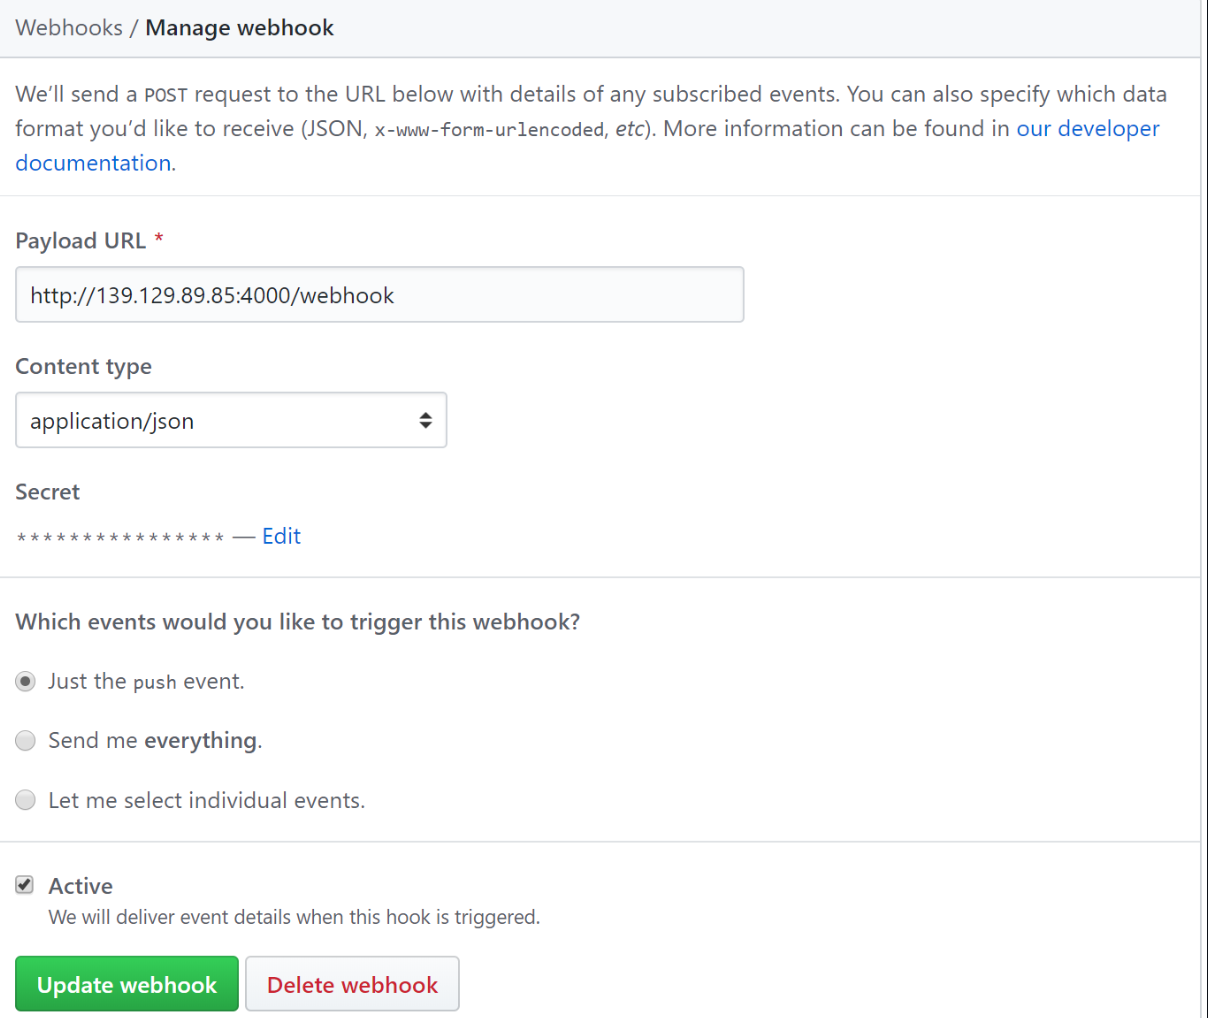This screenshot has width=1208, height=1018.
Task: Click the Edit link next to Secret
Action: (281, 537)
